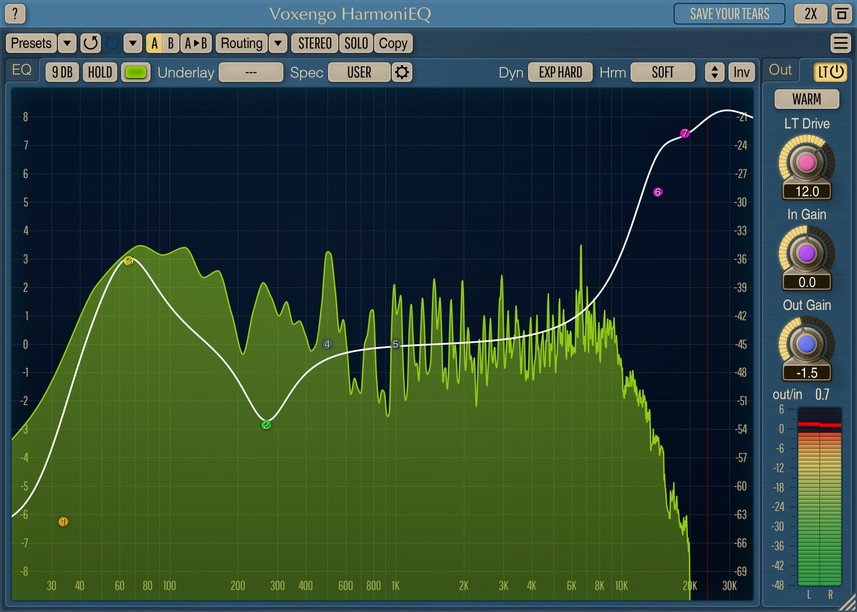857x612 pixels.
Task: Click the Out Gain value field
Action: pyautogui.click(x=807, y=372)
